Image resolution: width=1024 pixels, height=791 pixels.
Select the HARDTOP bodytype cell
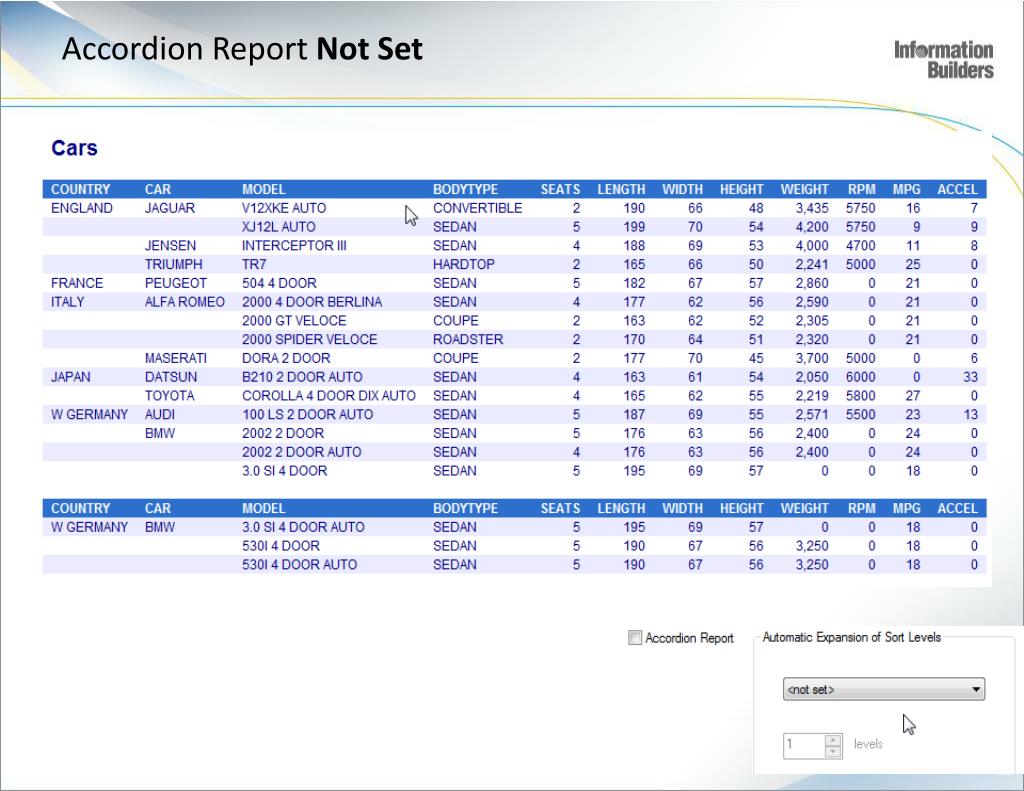[x=464, y=265]
